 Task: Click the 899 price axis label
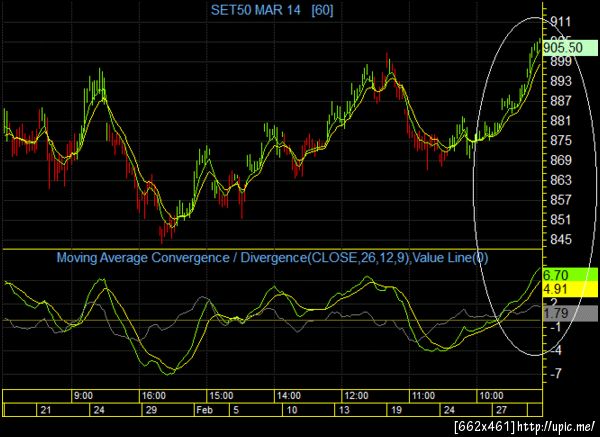click(561, 61)
